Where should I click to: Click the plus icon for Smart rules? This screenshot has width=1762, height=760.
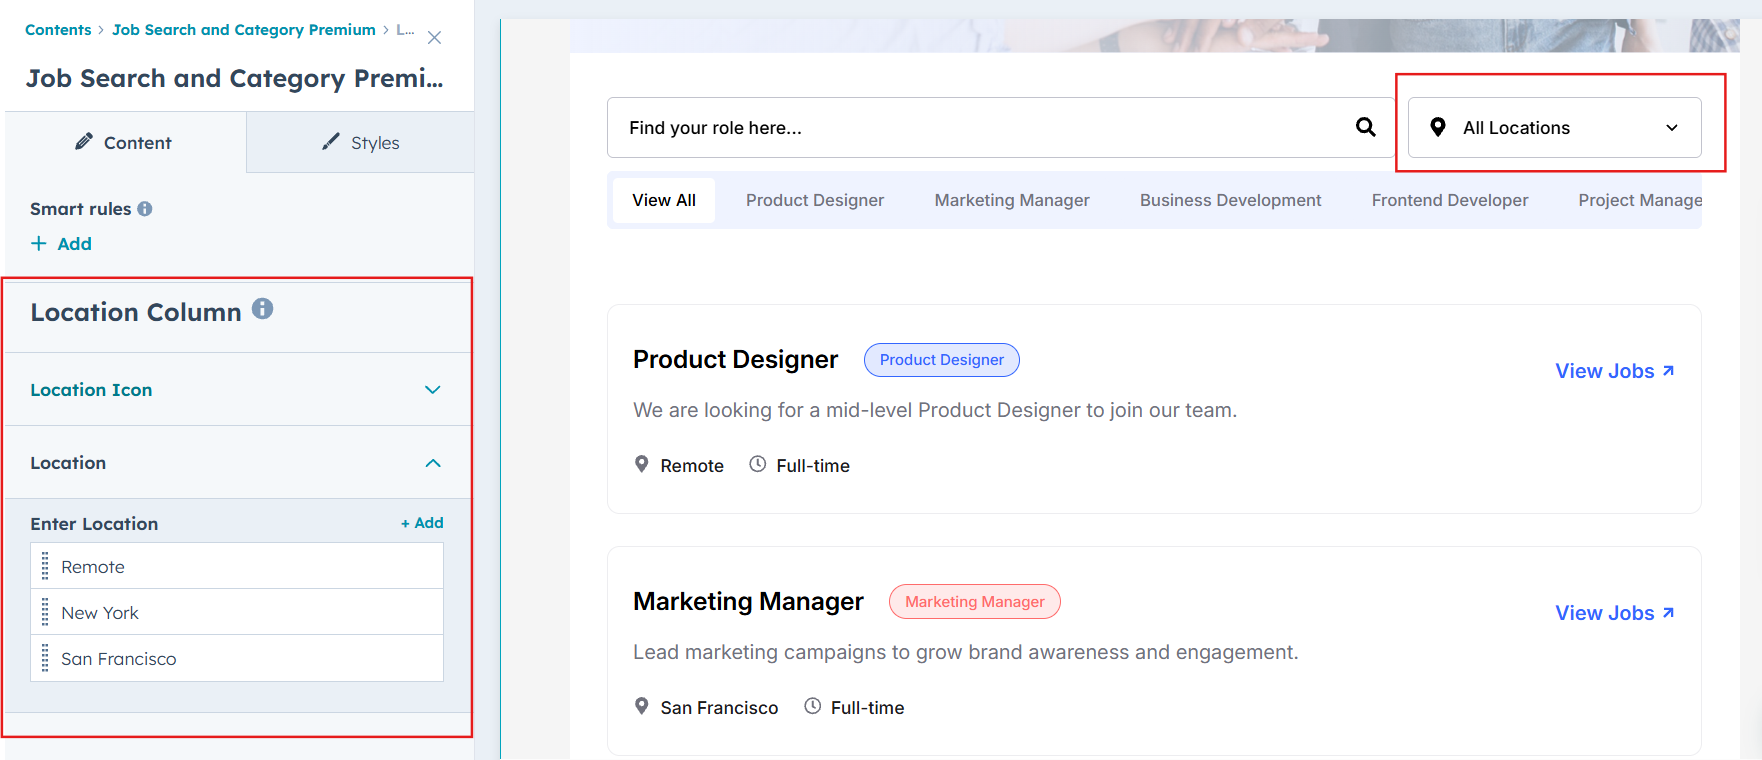click(39, 244)
